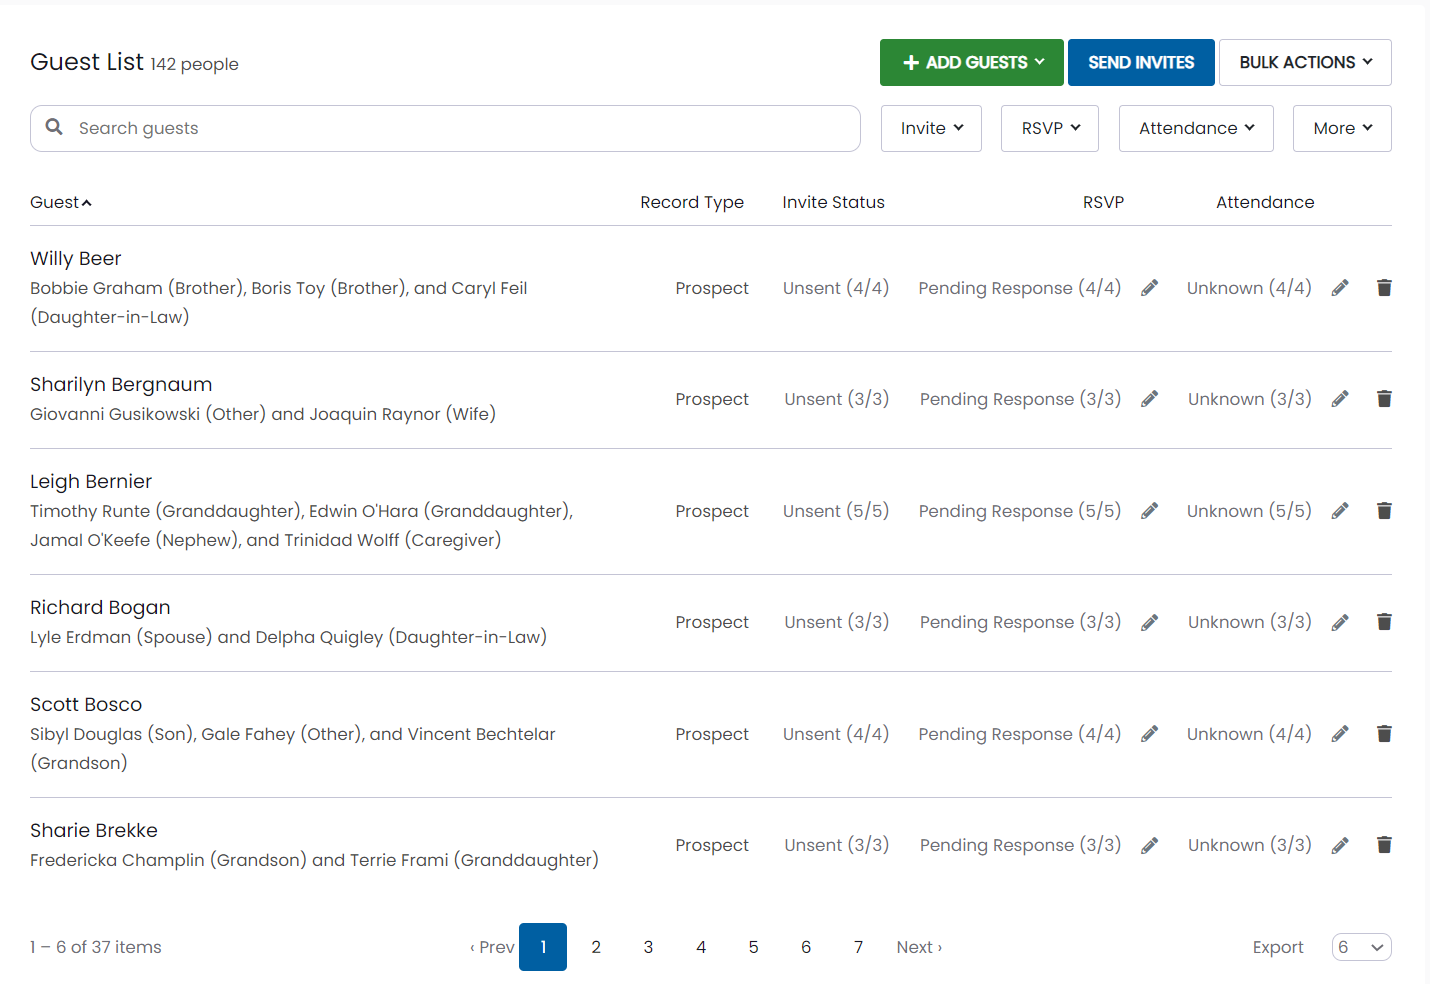Go to page 7
The image size is (1430, 984).
pos(858,947)
